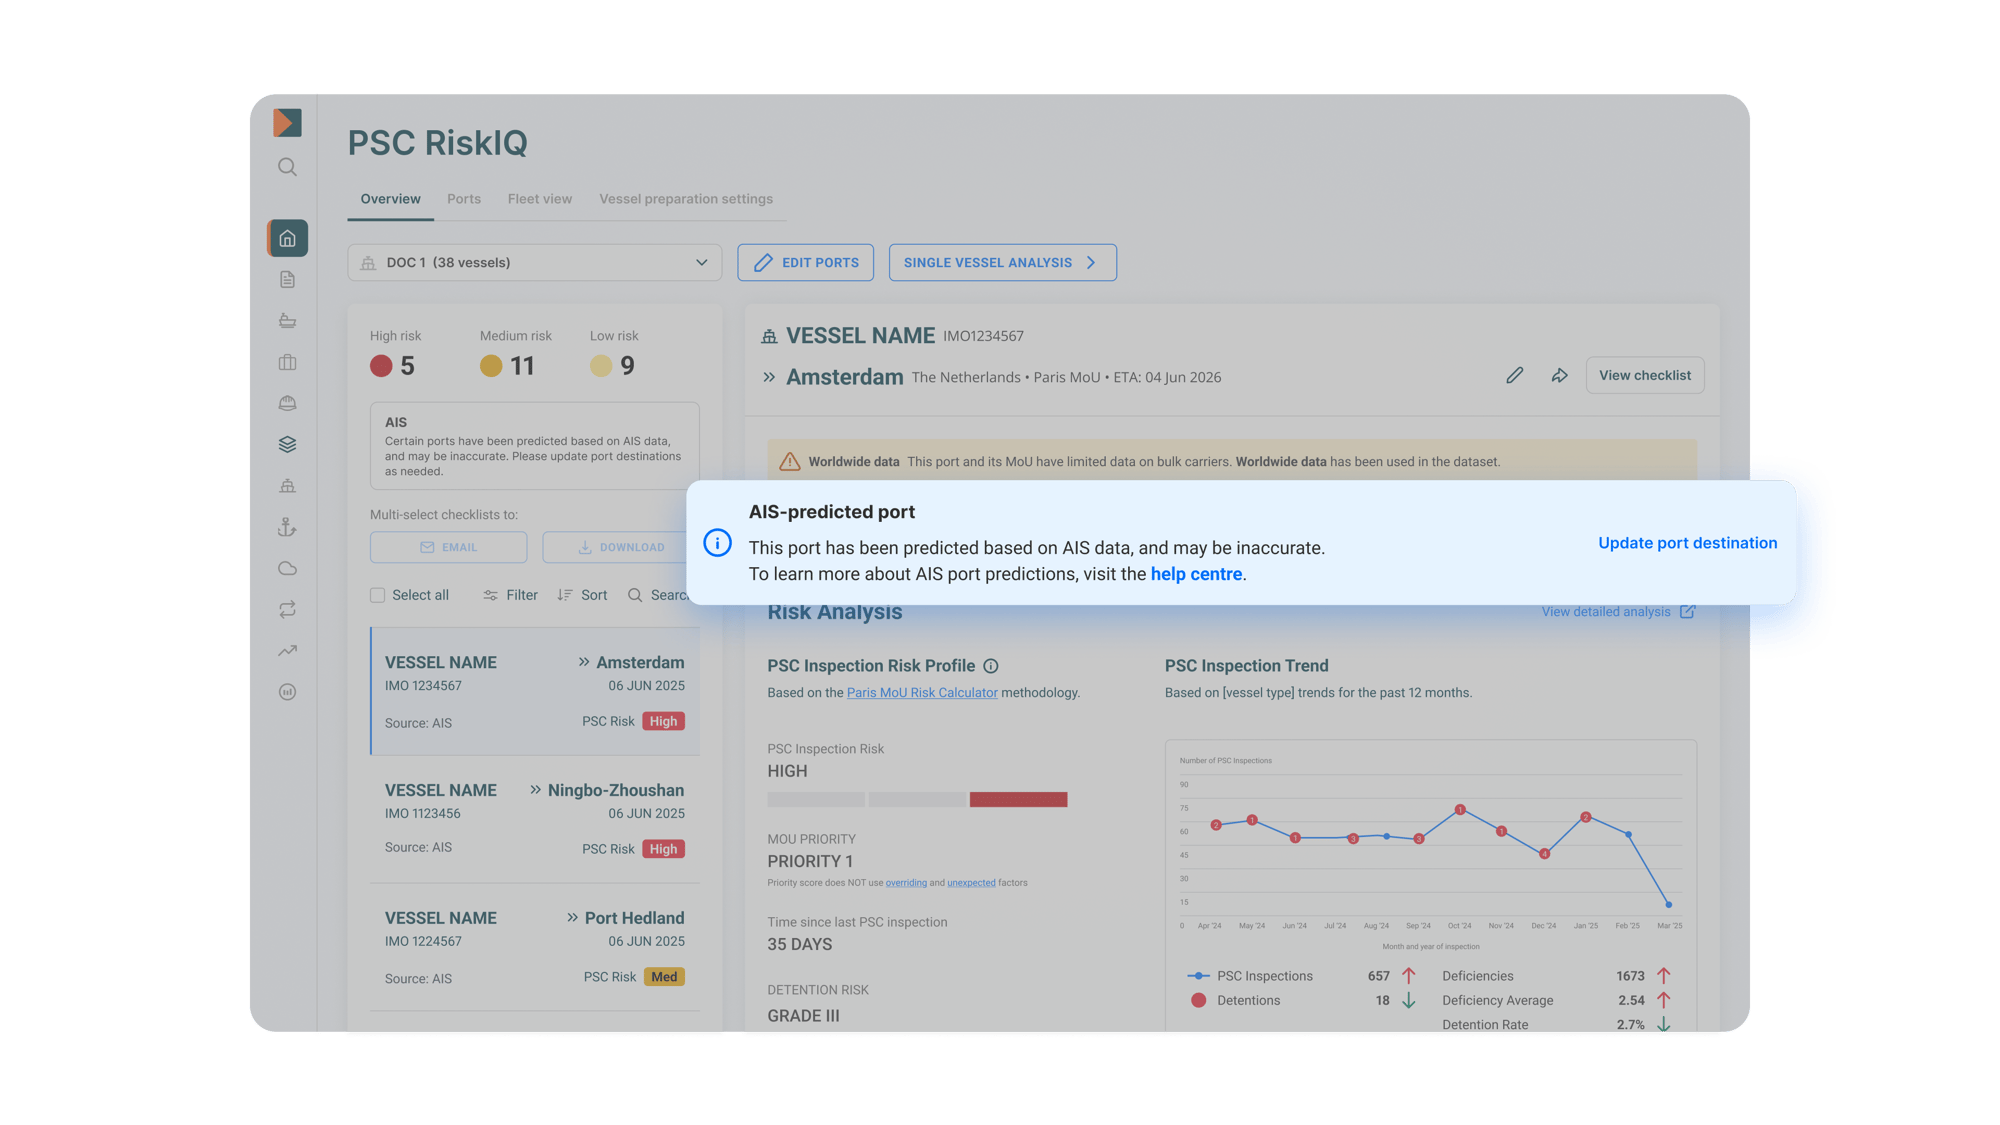Click red high segment of PSC Inspection Risk bar
The image size is (2000, 1125).
click(x=1018, y=800)
